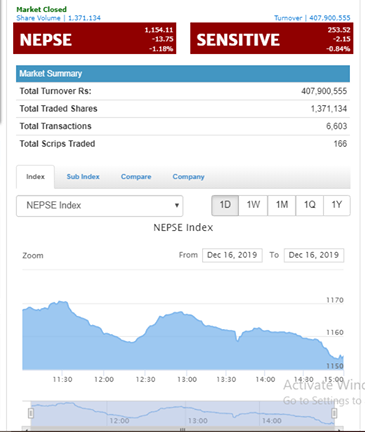The width and height of the screenshot is (365, 432).
Task: Click the SENSITIVE index red banner
Action: (272, 38)
